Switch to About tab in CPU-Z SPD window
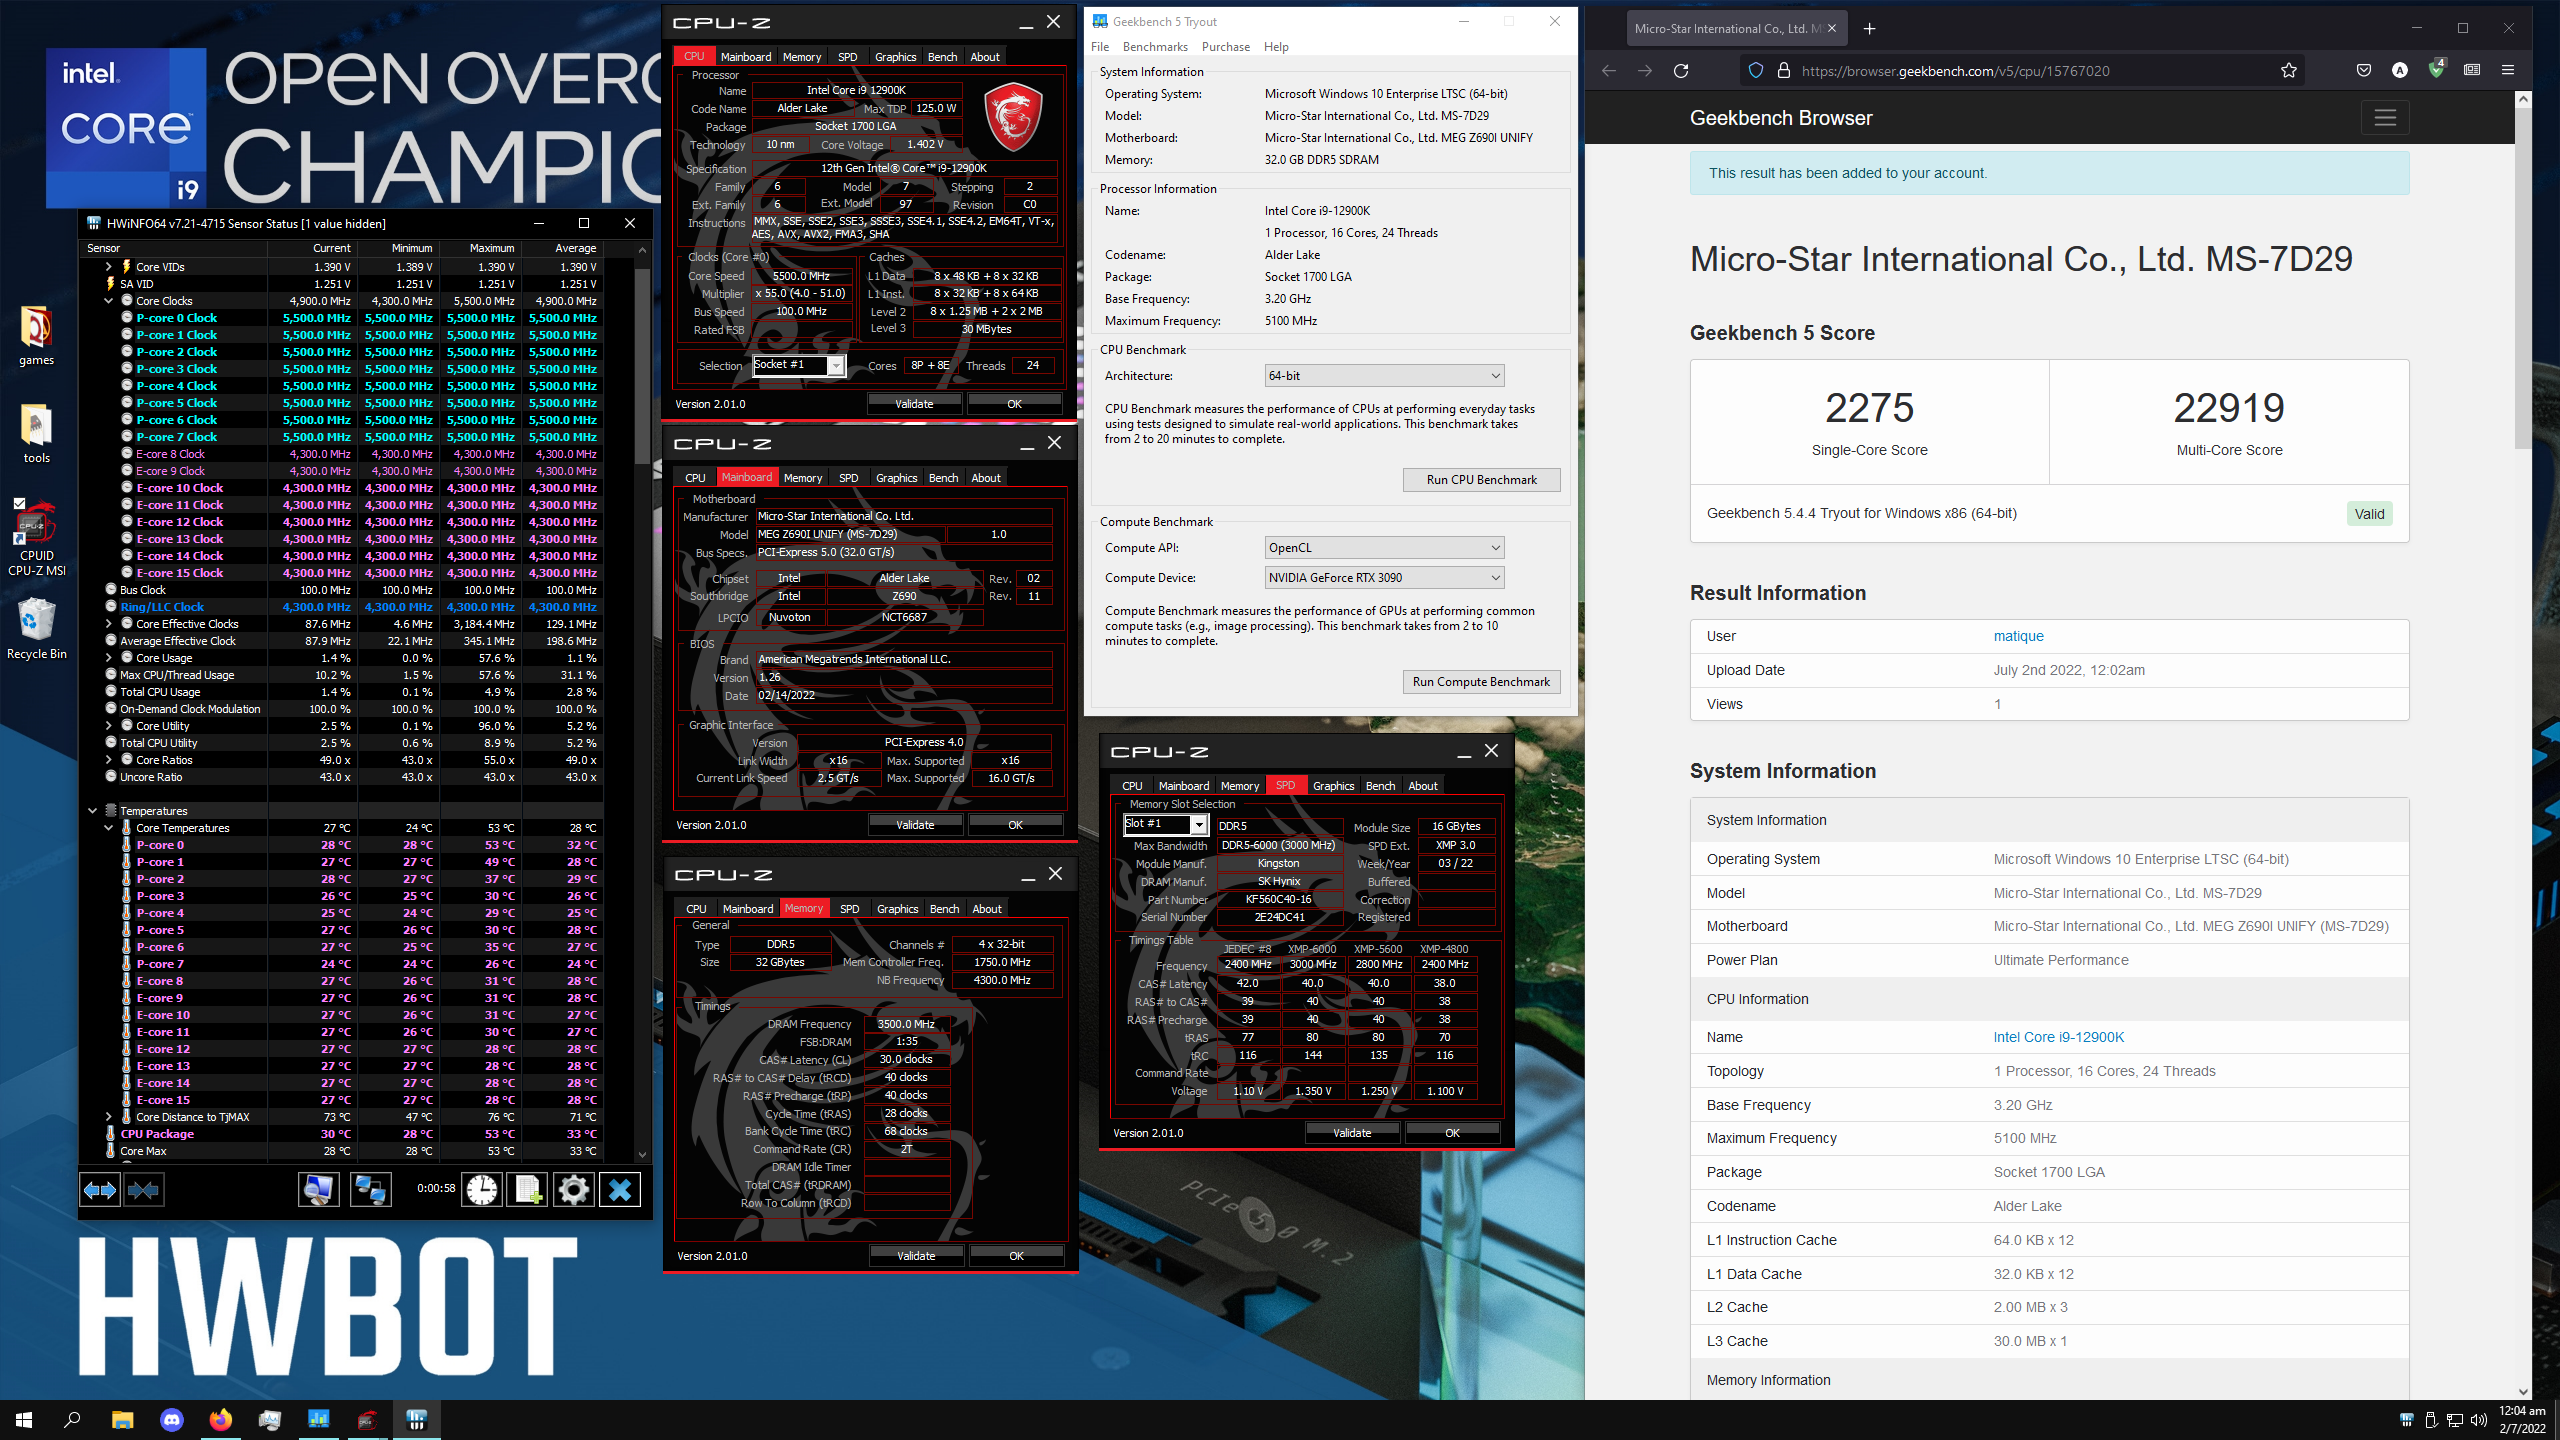Screen dimensions: 2560x1440 [1423, 786]
